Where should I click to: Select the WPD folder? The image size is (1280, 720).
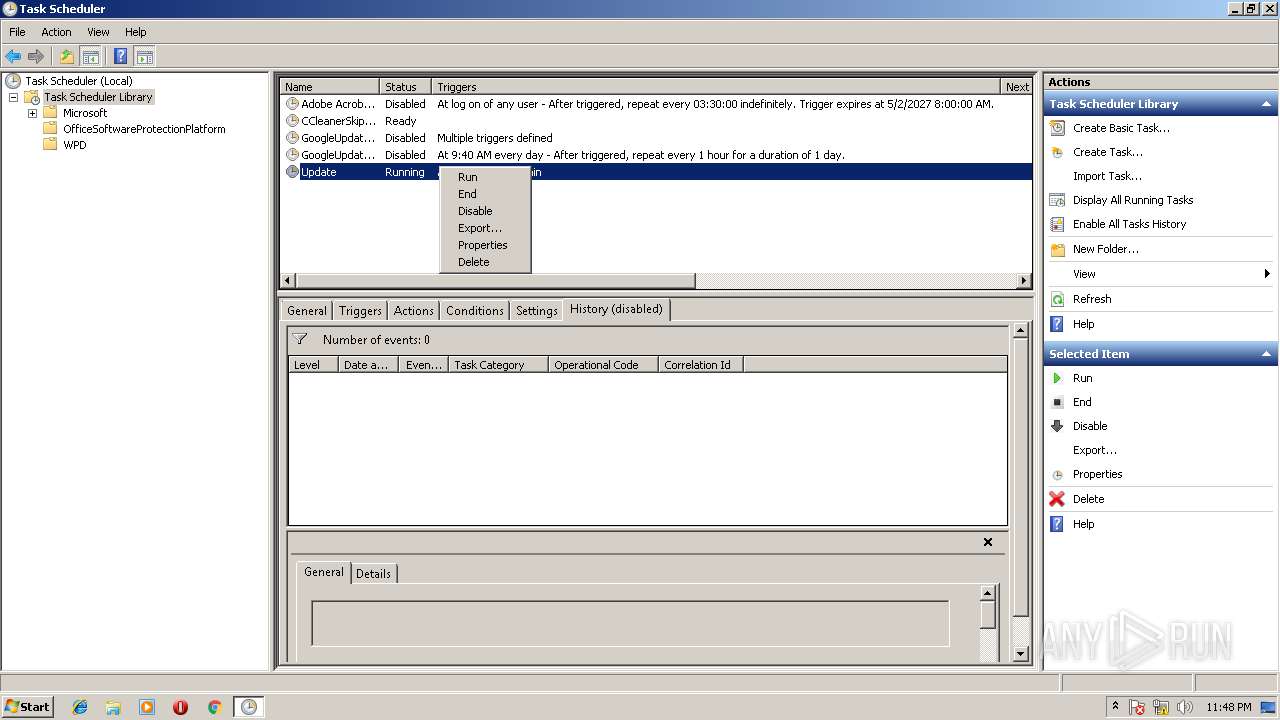click(75, 145)
